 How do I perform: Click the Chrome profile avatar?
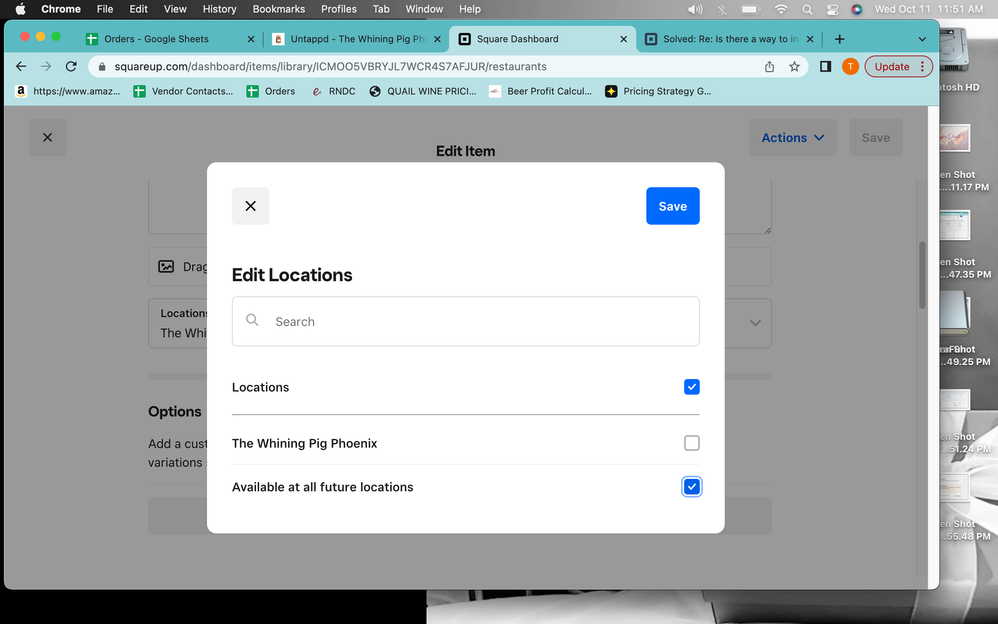[x=850, y=67]
